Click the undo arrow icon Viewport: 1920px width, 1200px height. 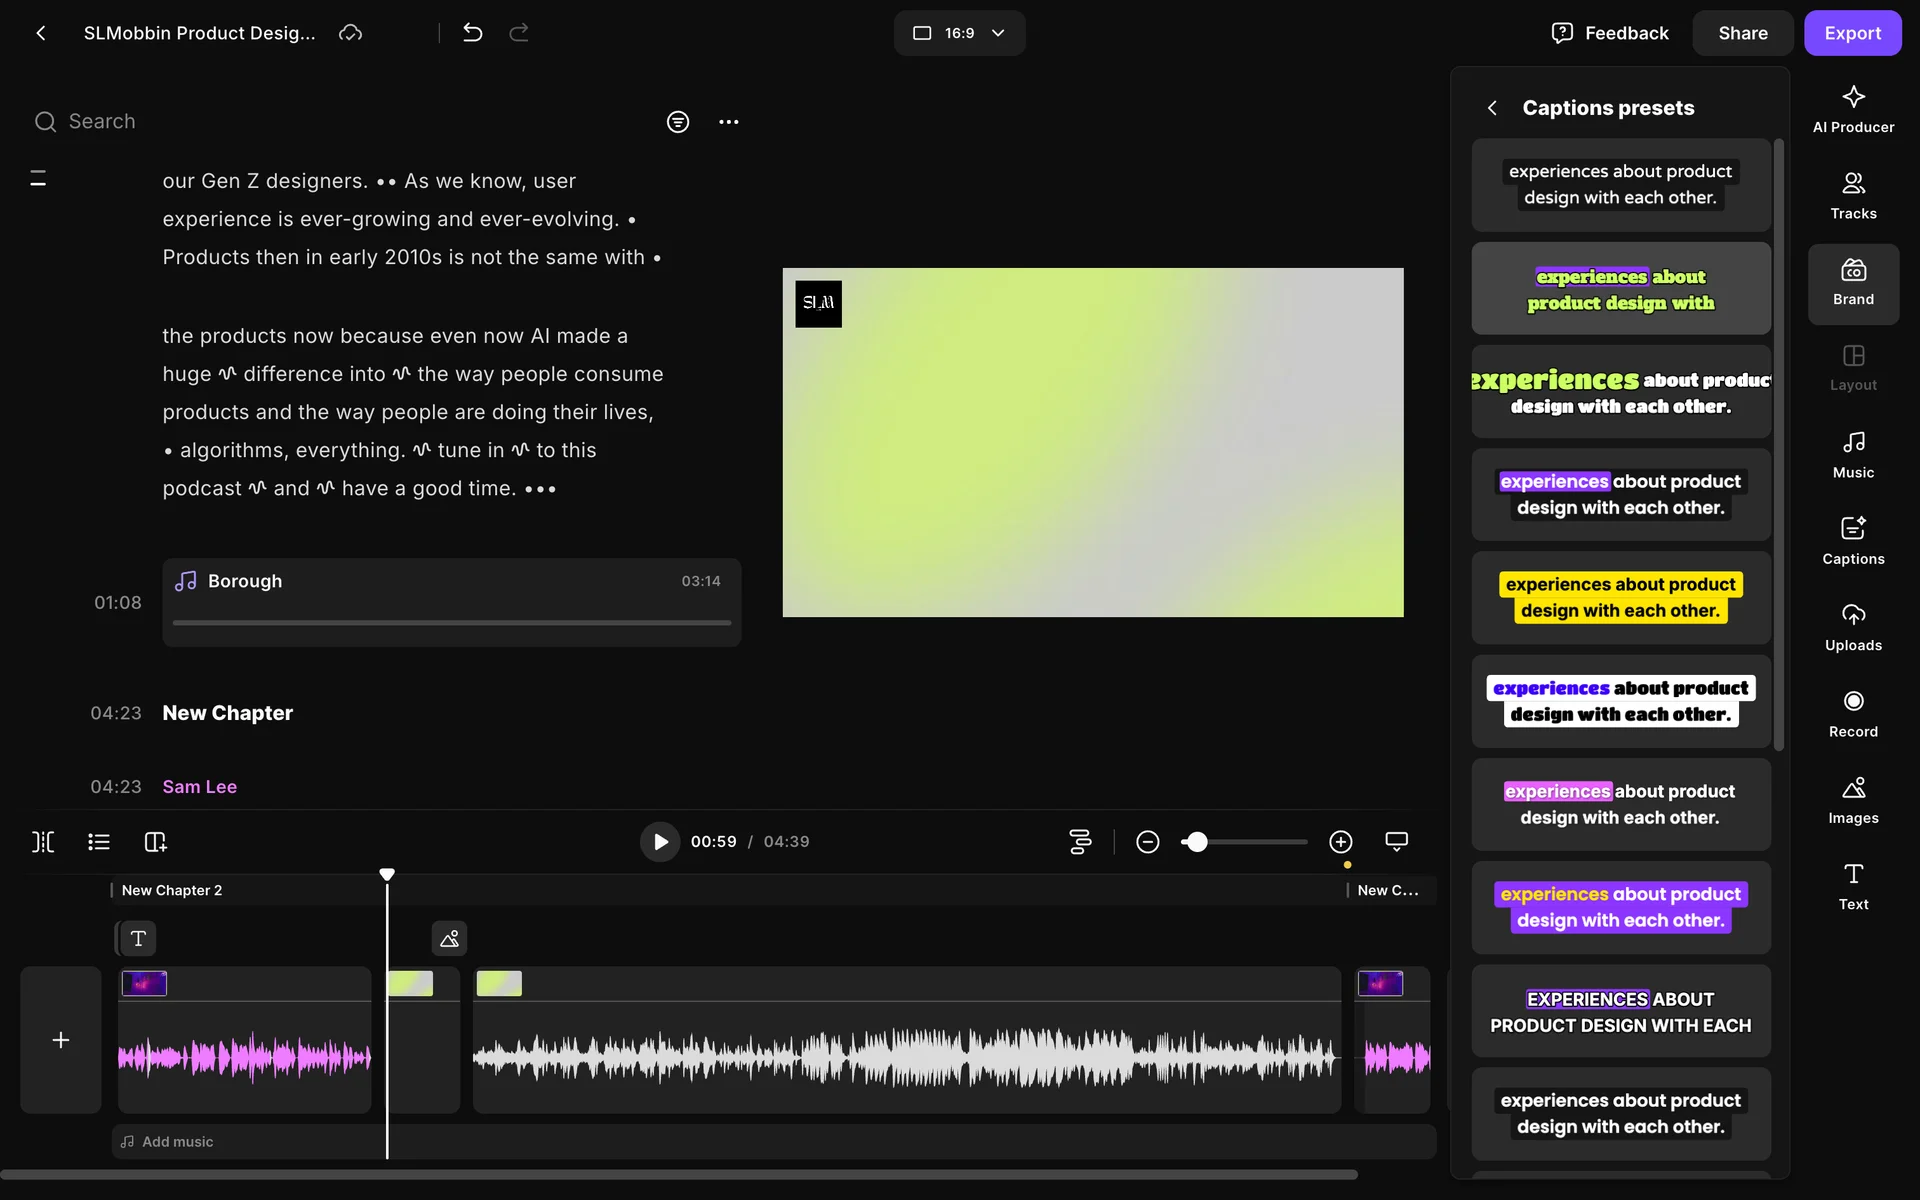tap(472, 33)
